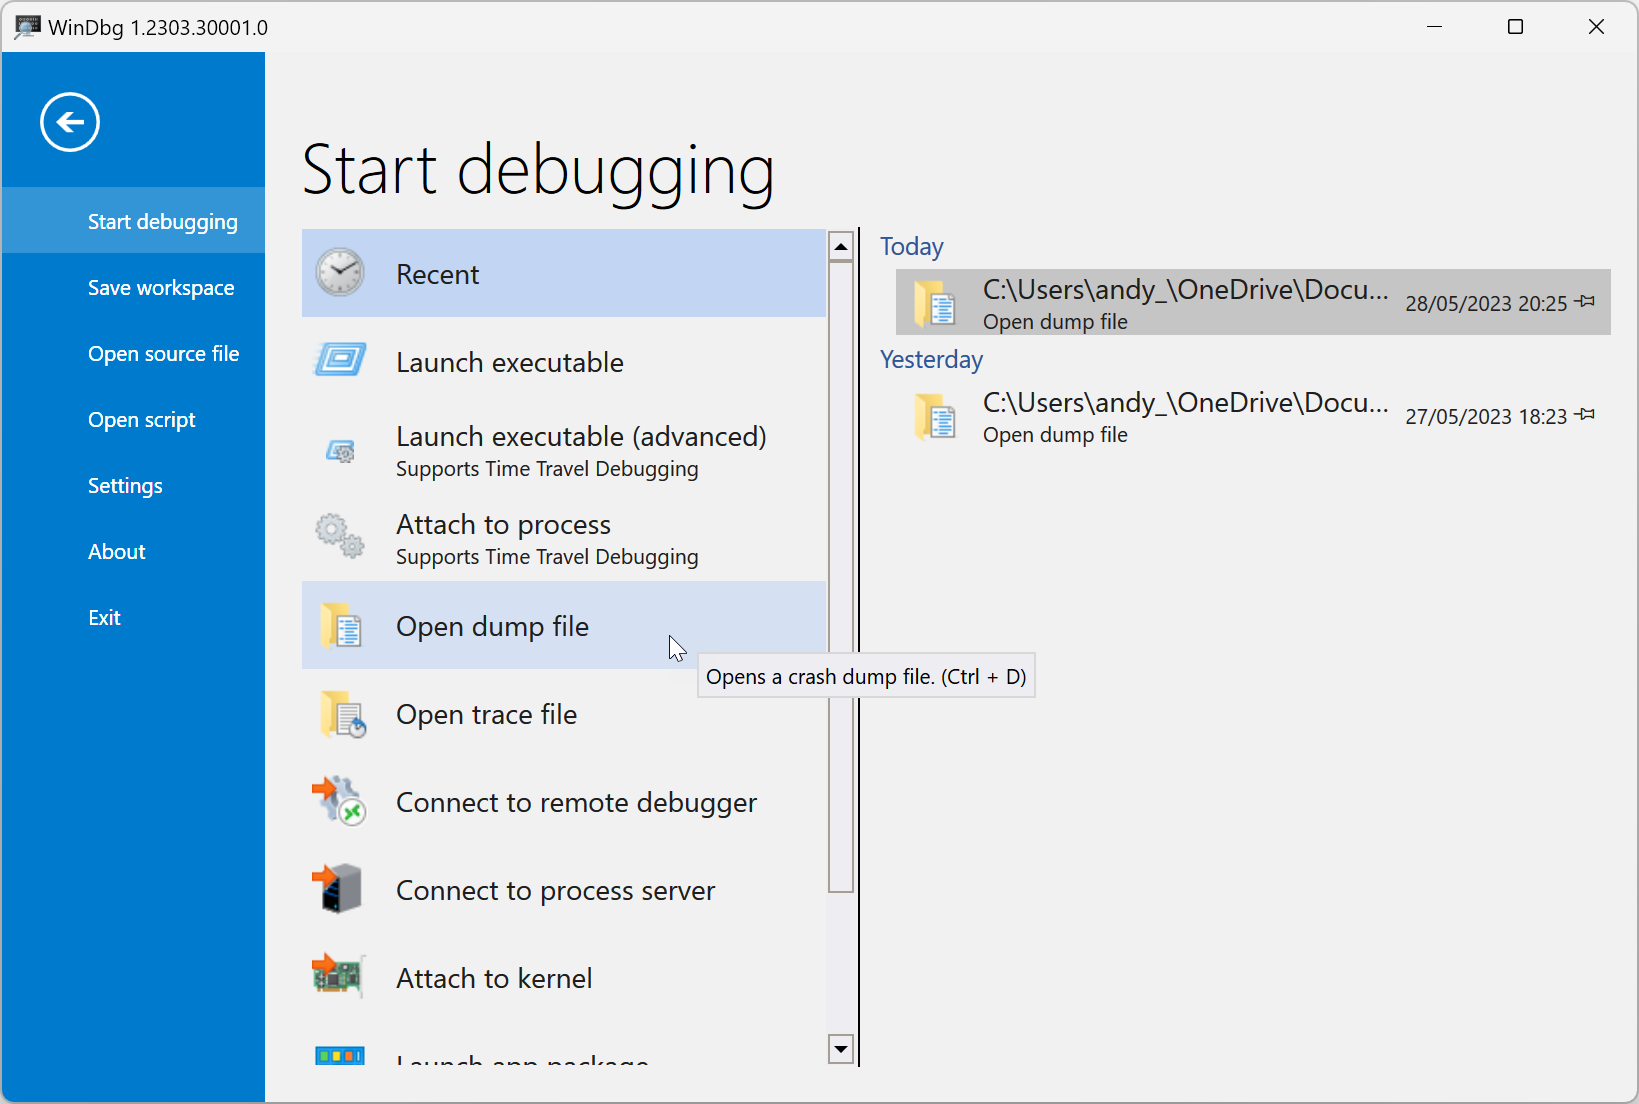
Task: Click the Connect to remote debugger icon
Action: 339,801
